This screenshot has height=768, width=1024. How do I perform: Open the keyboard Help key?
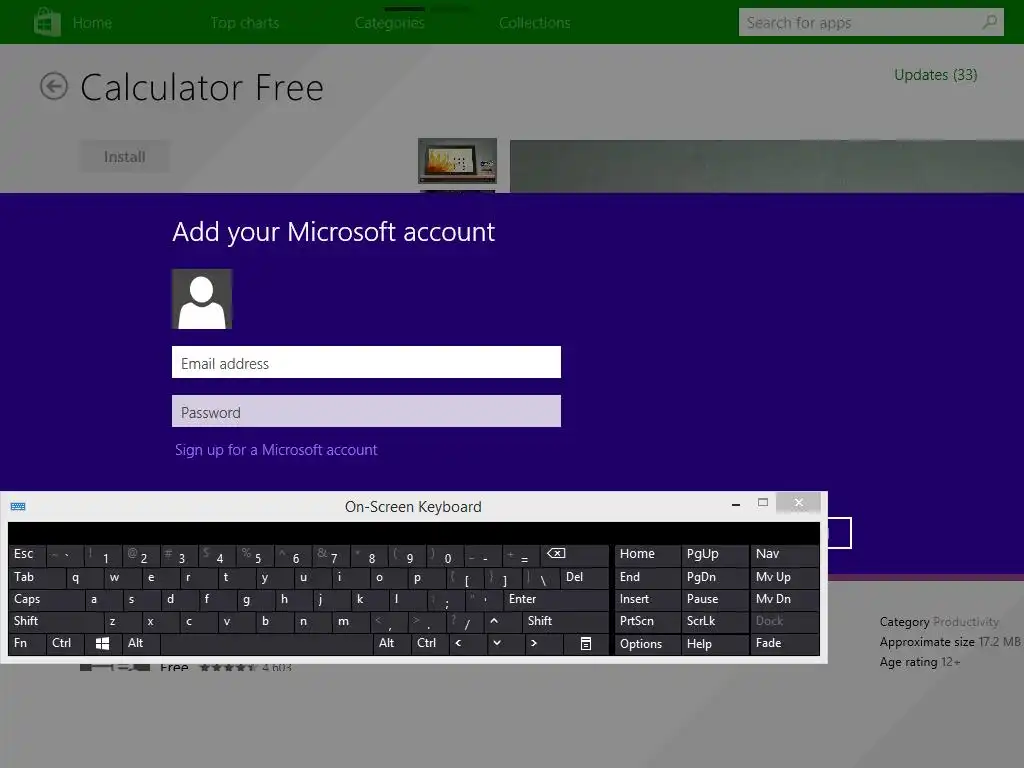coord(714,644)
